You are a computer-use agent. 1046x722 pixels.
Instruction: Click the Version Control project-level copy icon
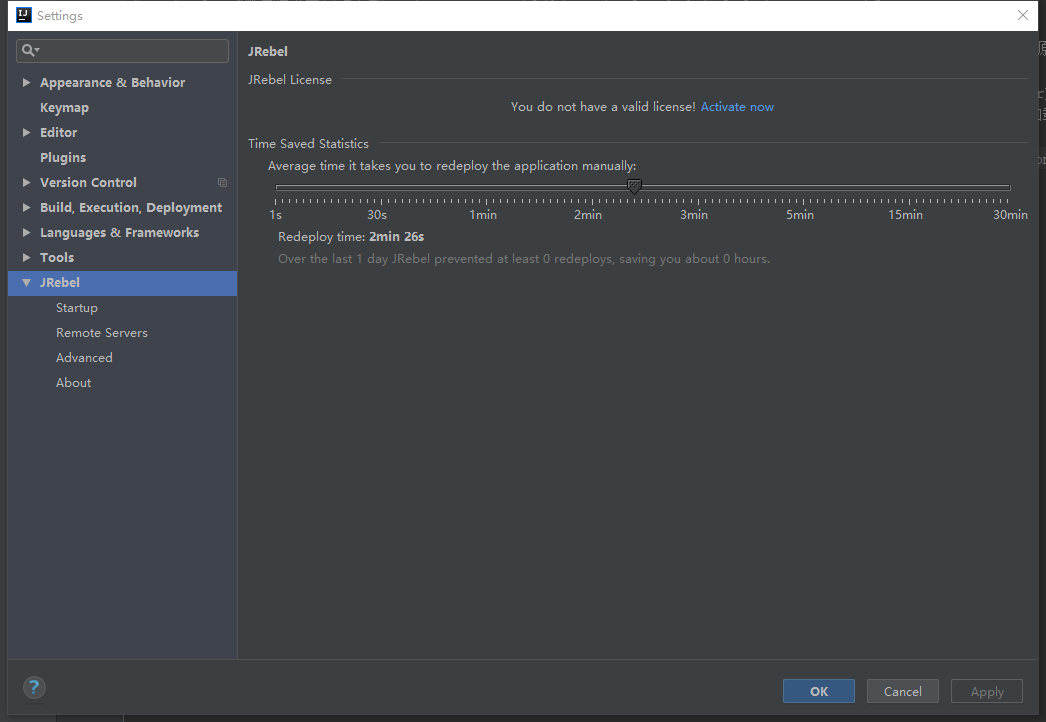pyautogui.click(x=222, y=182)
